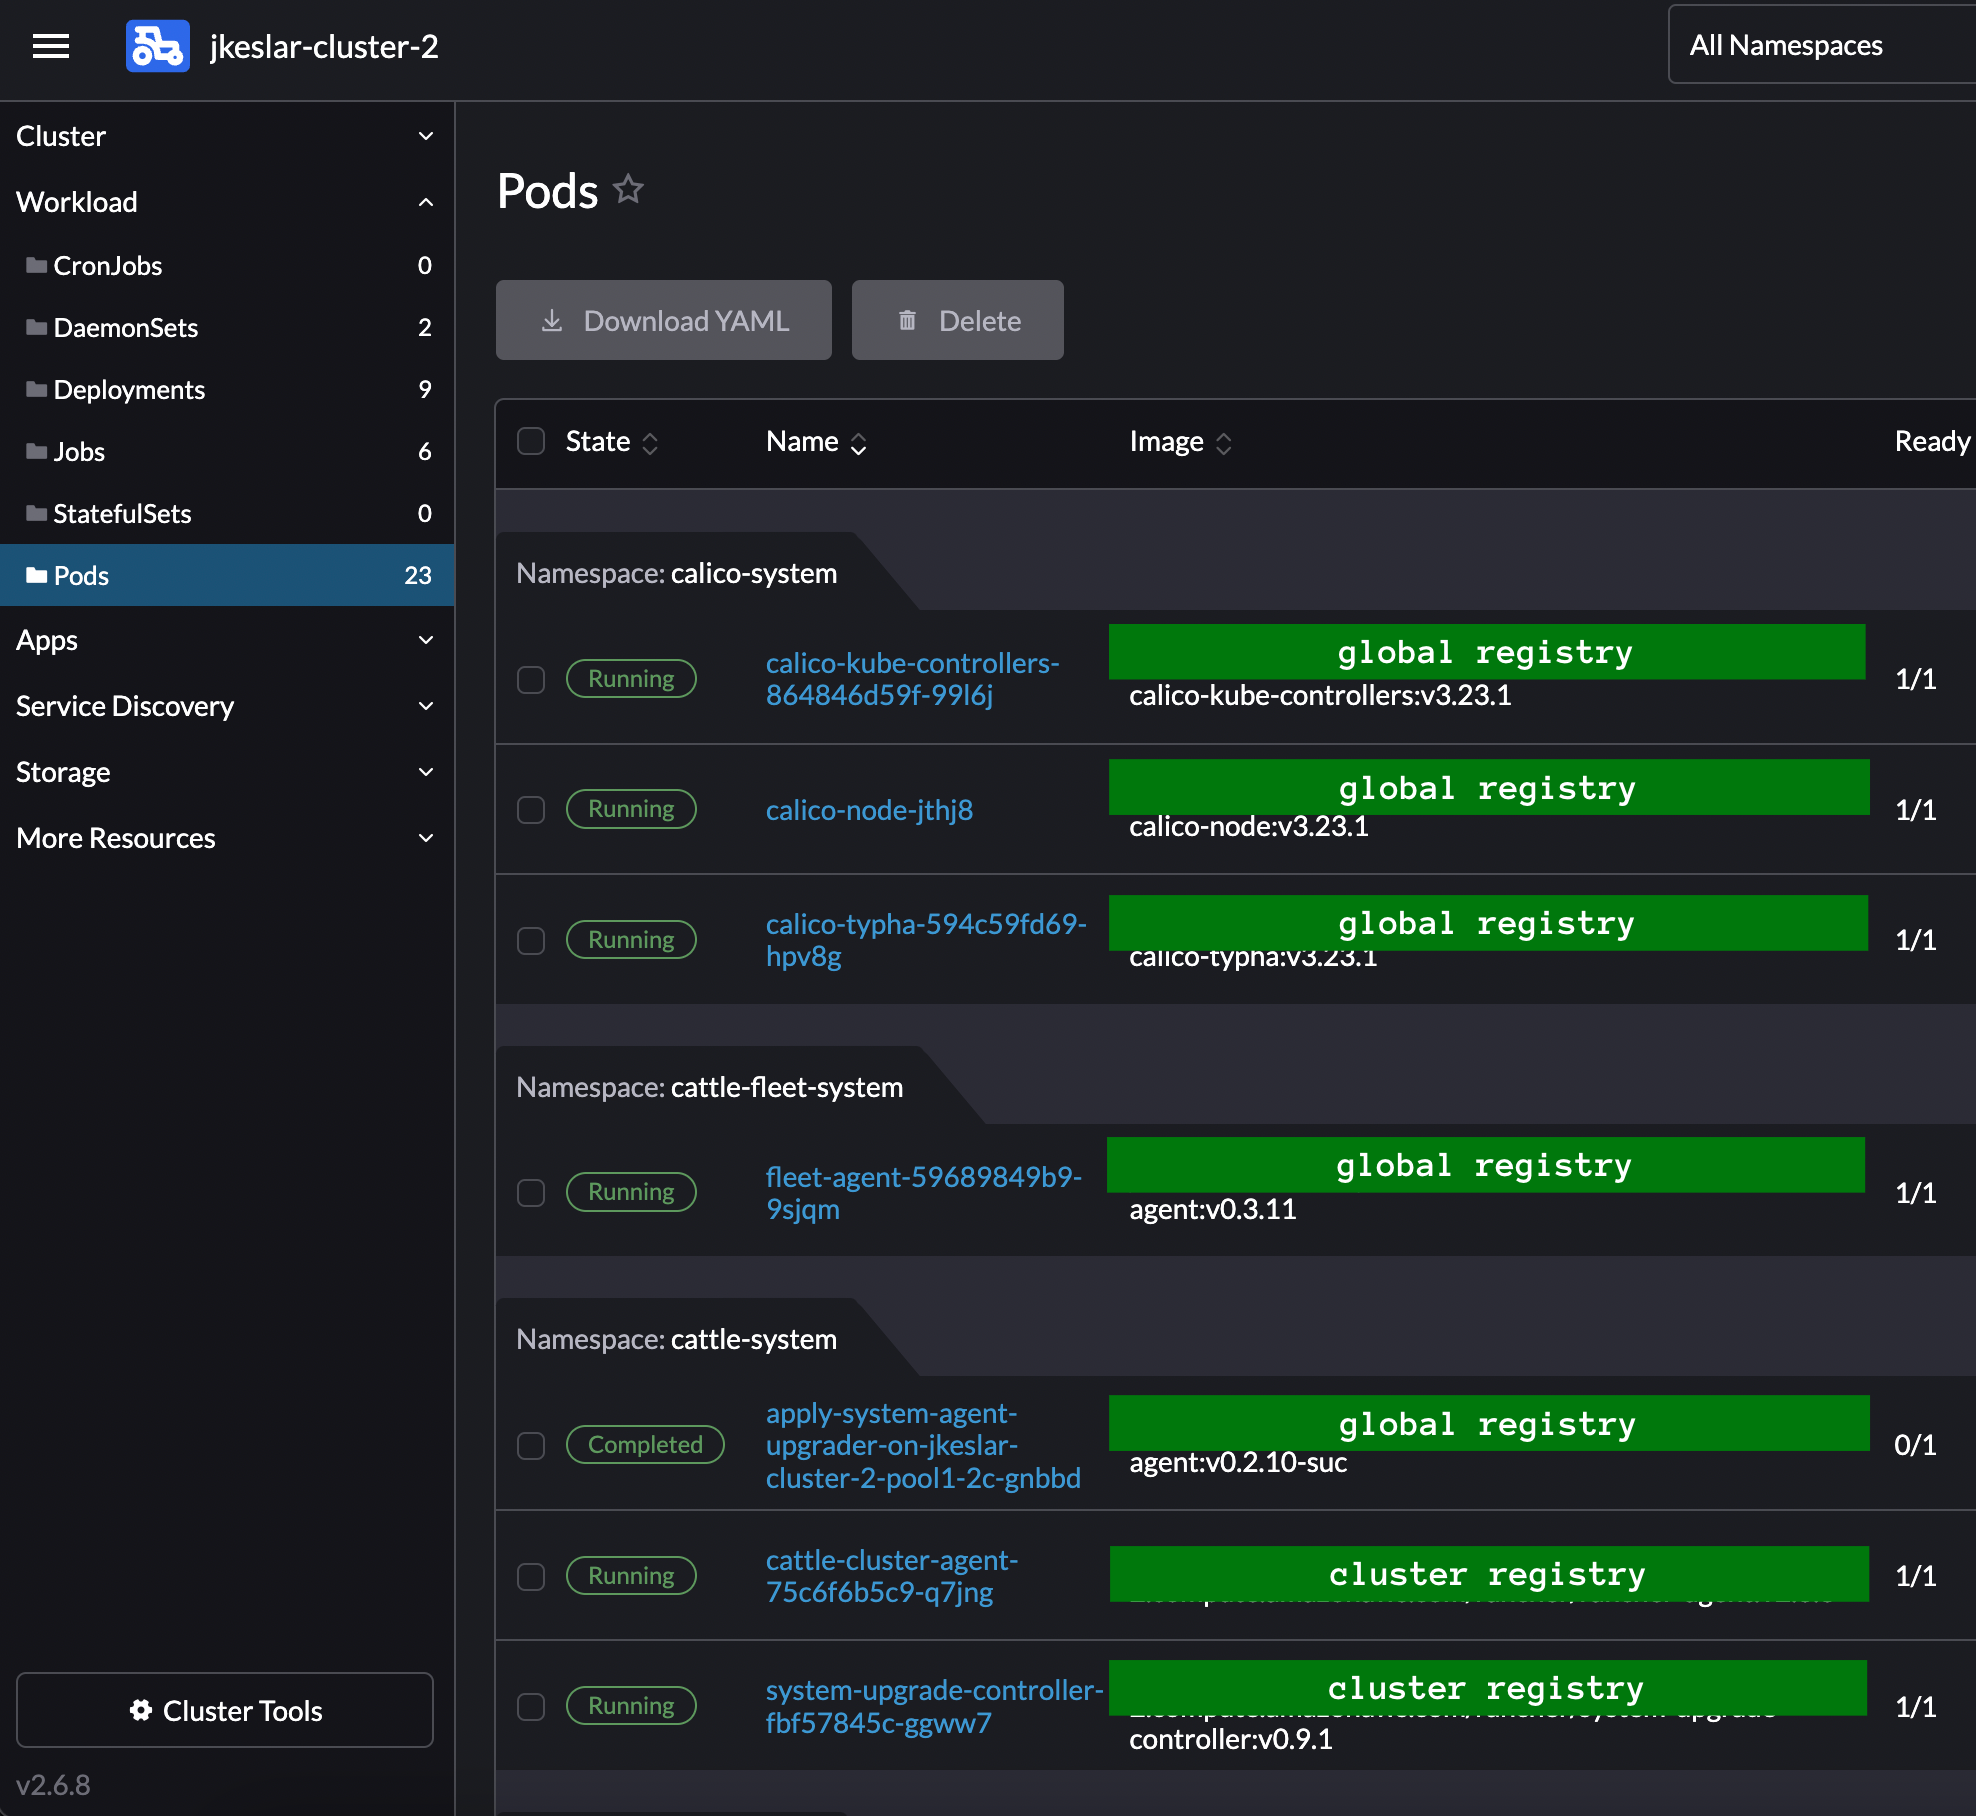The height and width of the screenshot is (1816, 1976).
Task: Open the calico-kube-controllers-864846d59f-99l6j pod
Action: point(912,679)
